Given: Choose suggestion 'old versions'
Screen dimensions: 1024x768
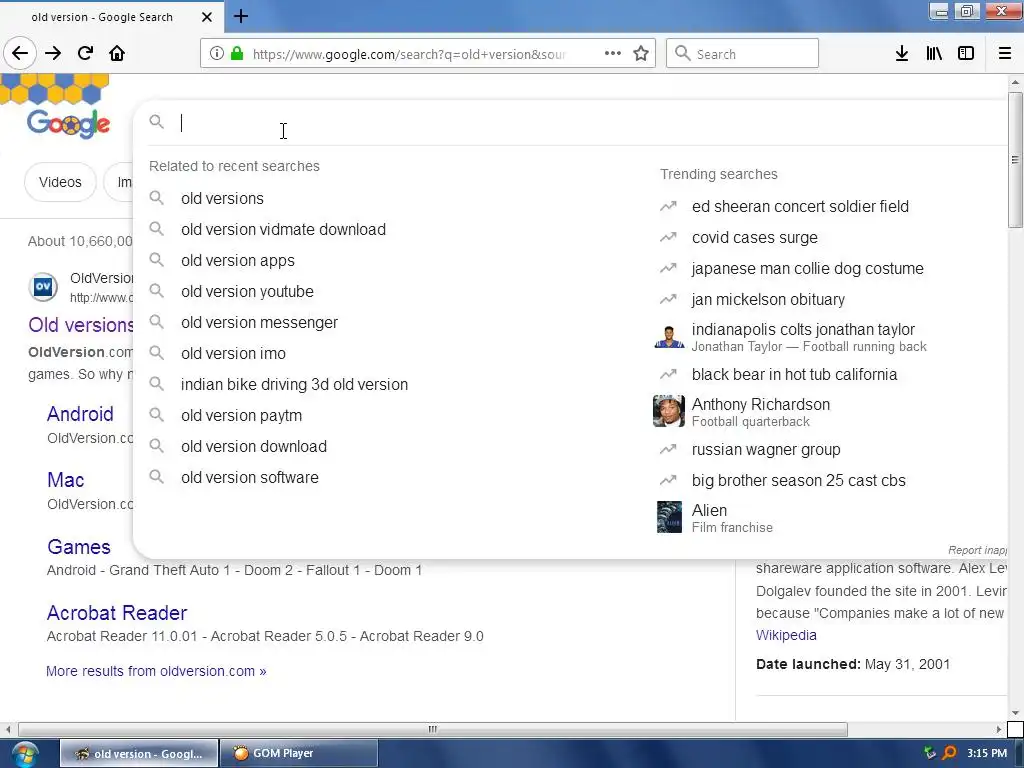Looking at the screenshot, I should [x=222, y=199].
